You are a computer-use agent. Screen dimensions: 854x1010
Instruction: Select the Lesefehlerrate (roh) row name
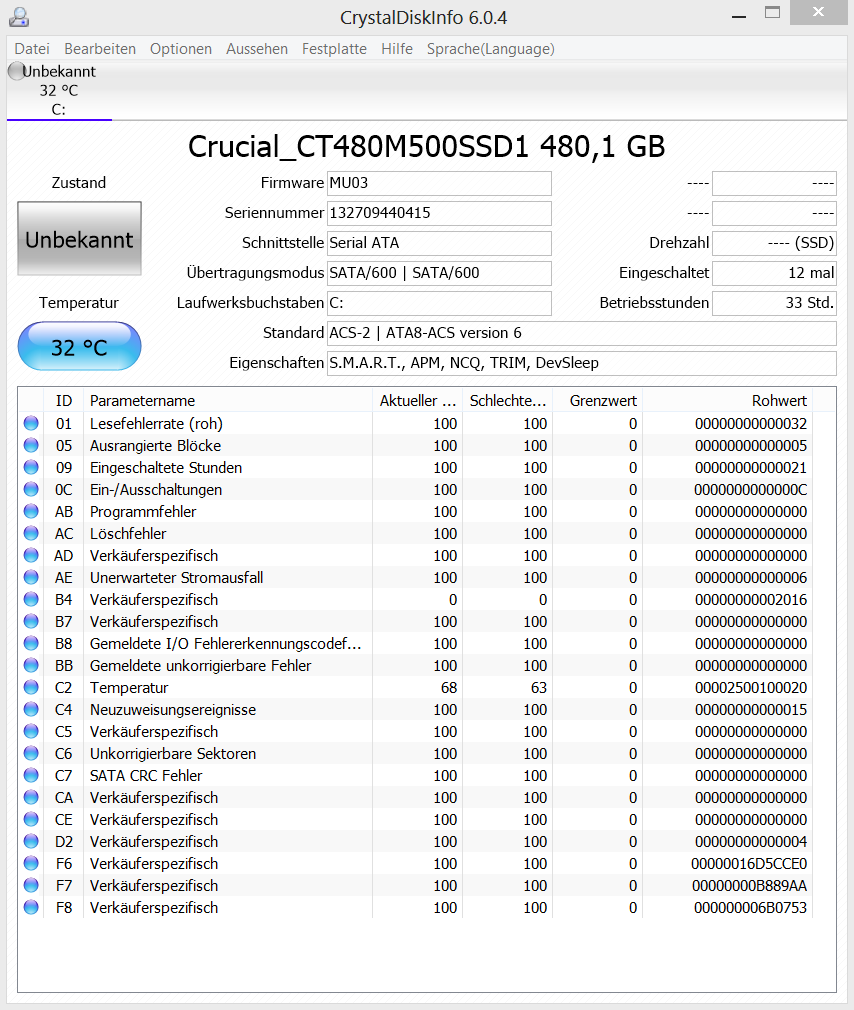pos(157,424)
